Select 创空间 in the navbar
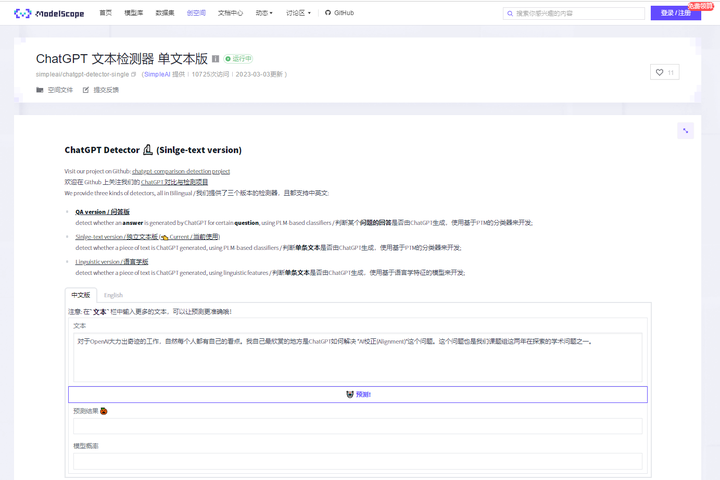 coord(196,13)
